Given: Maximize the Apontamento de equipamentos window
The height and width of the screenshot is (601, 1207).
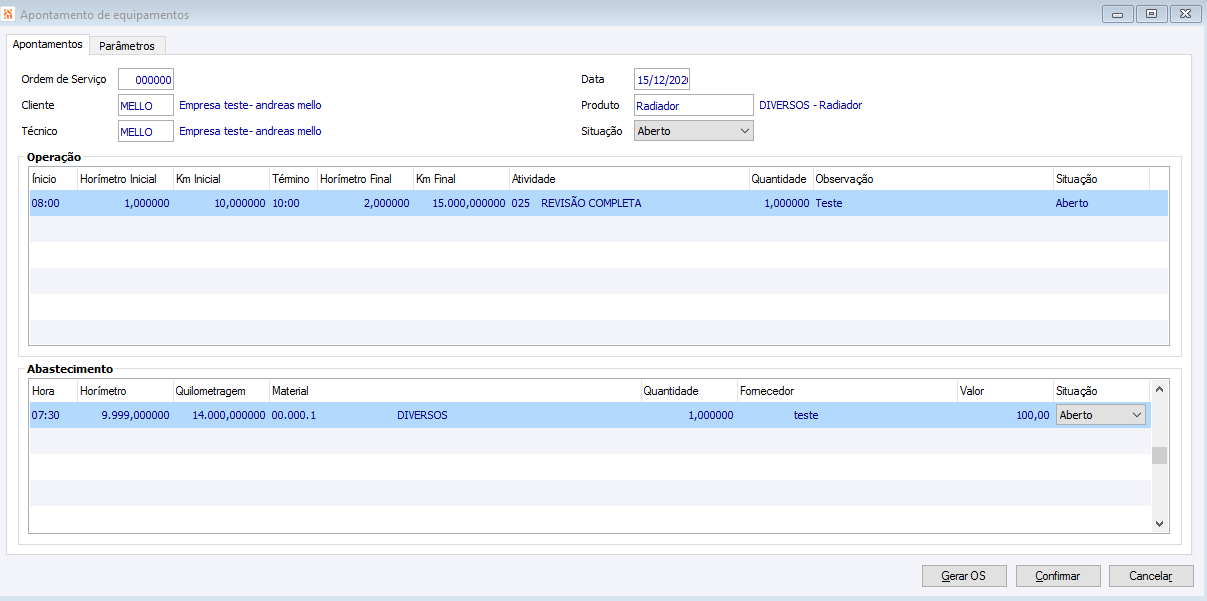Looking at the screenshot, I should point(1151,14).
